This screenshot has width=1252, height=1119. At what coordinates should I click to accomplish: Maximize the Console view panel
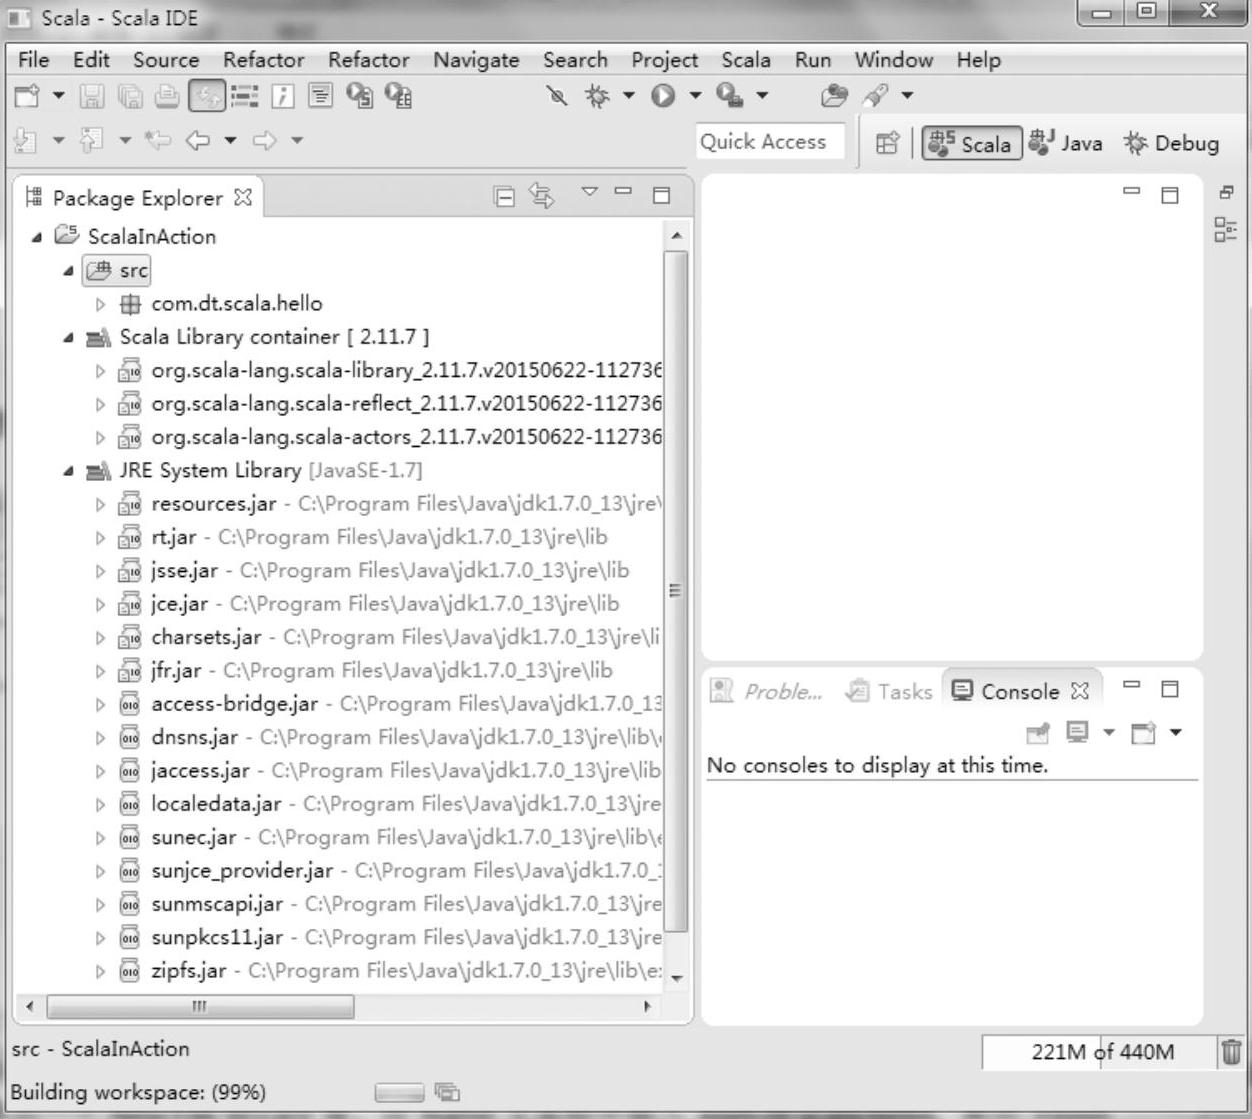1170,689
